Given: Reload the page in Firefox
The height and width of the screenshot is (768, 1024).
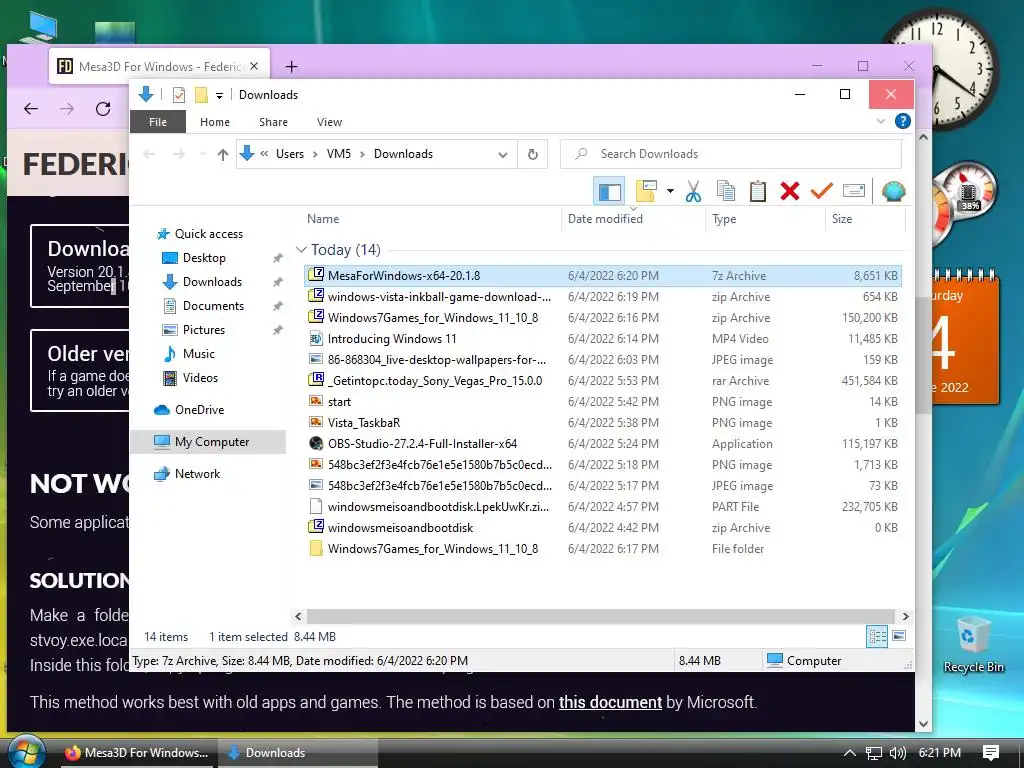Looking at the screenshot, I should [103, 109].
